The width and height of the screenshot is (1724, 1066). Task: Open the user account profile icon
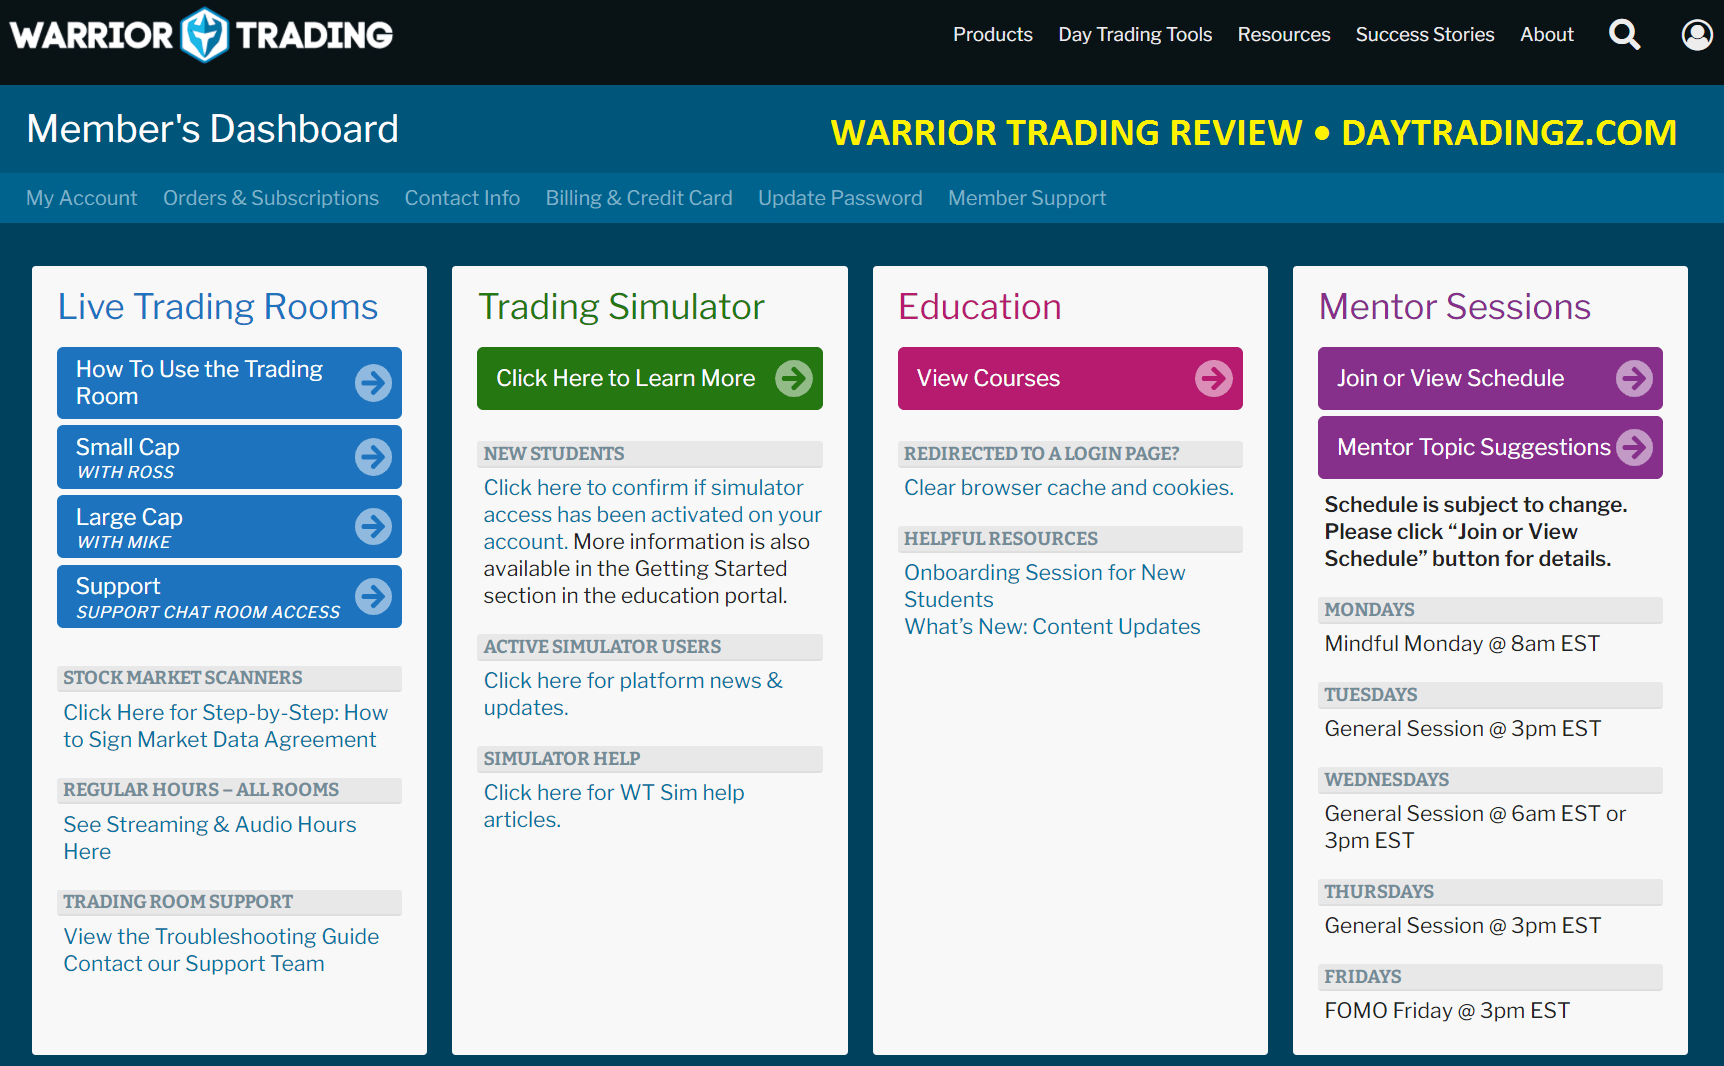pyautogui.click(x=1697, y=35)
